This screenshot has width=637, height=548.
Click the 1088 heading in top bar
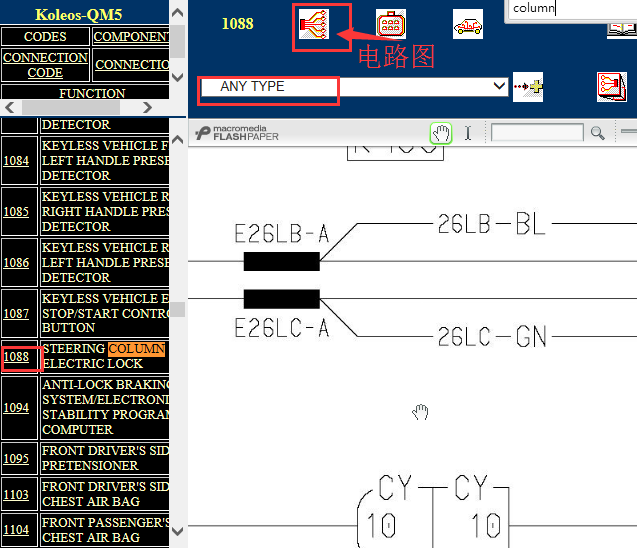coord(237,24)
